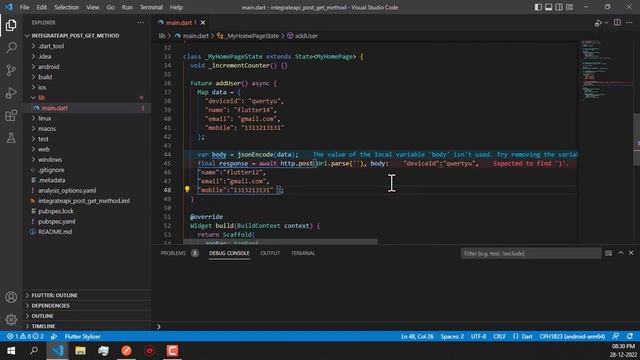
Task: Collapse the lib folder
Action: coord(42,98)
